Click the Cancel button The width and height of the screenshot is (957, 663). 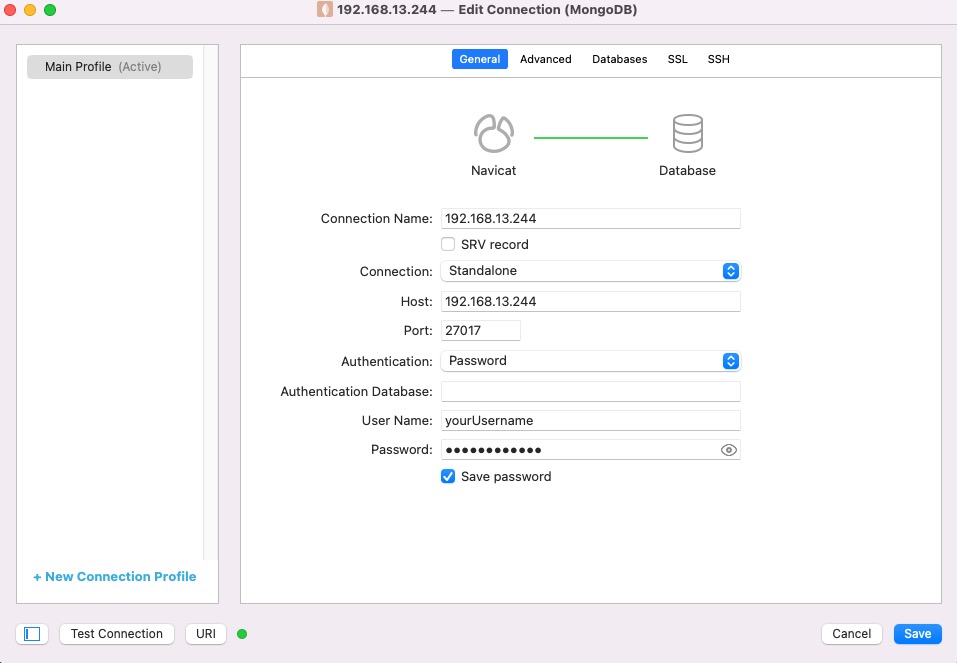pyautogui.click(x=851, y=634)
